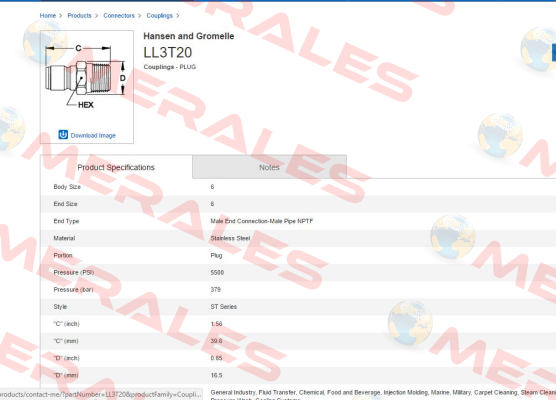Click the Download Image arrow icon
556x400 pixels.
coord(63,135)
